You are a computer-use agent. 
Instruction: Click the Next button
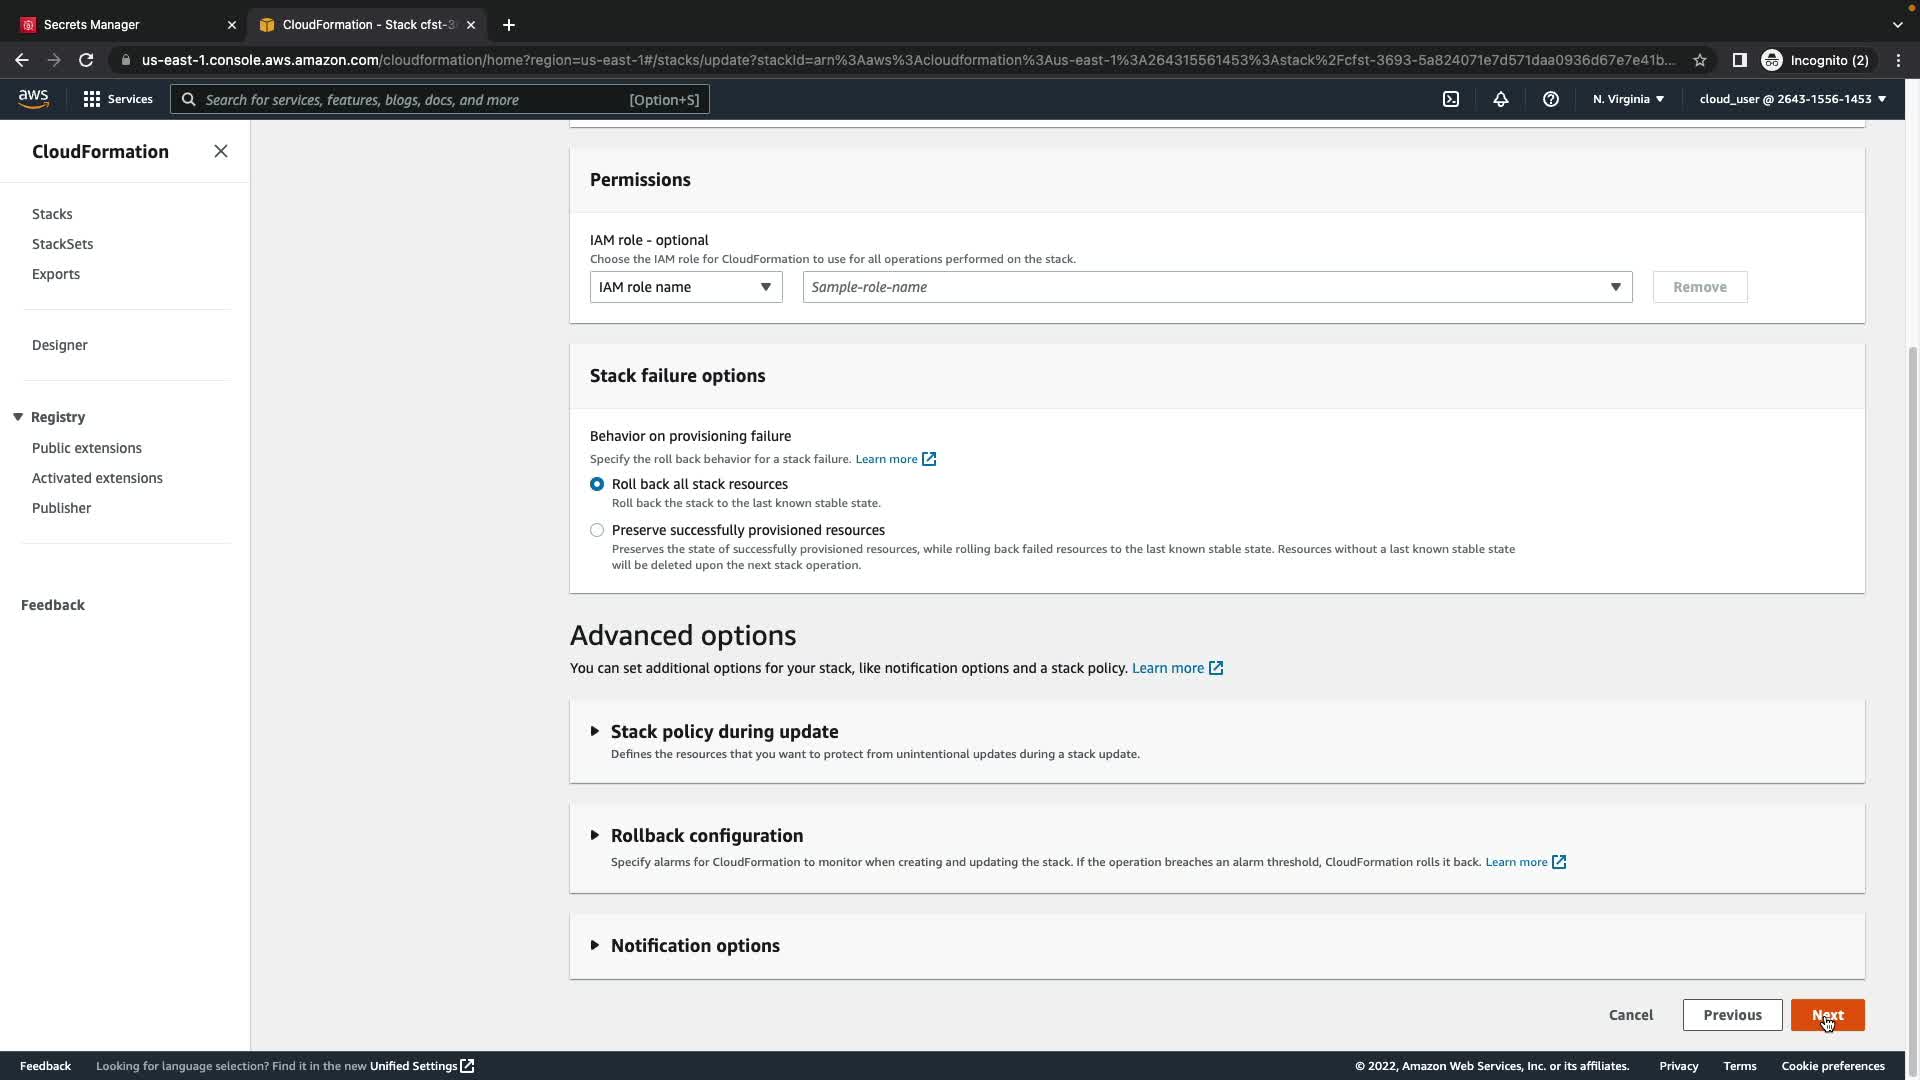pyautogui.click(x=1827, y=1015)
